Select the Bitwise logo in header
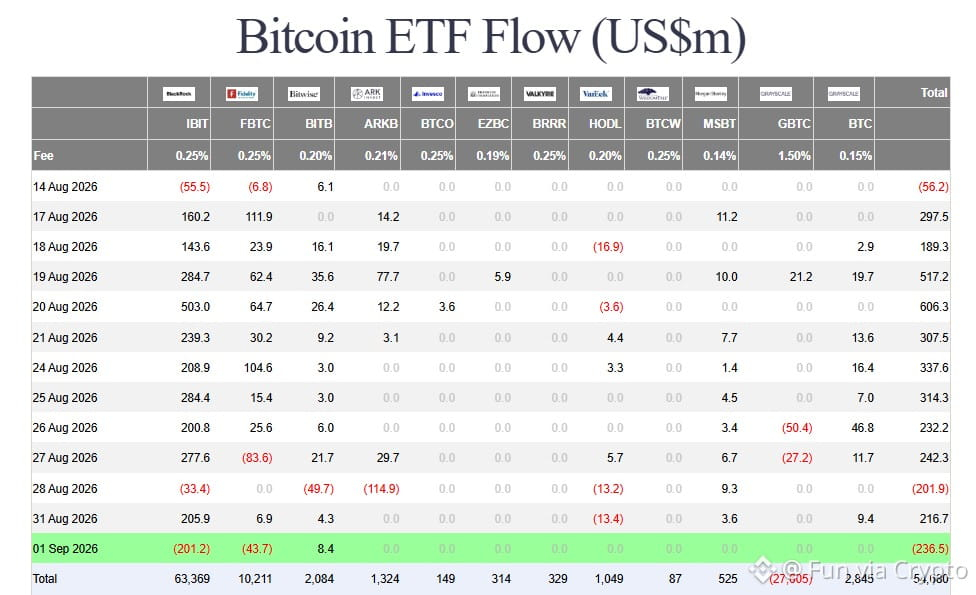Screen dimensions: 976x595 [304, 93]
